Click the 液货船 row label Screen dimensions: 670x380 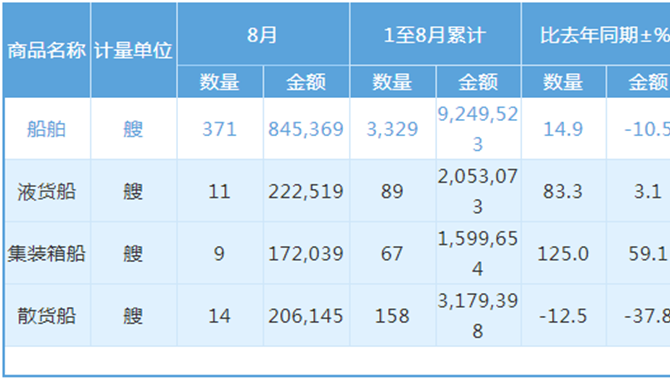point(47,191)
